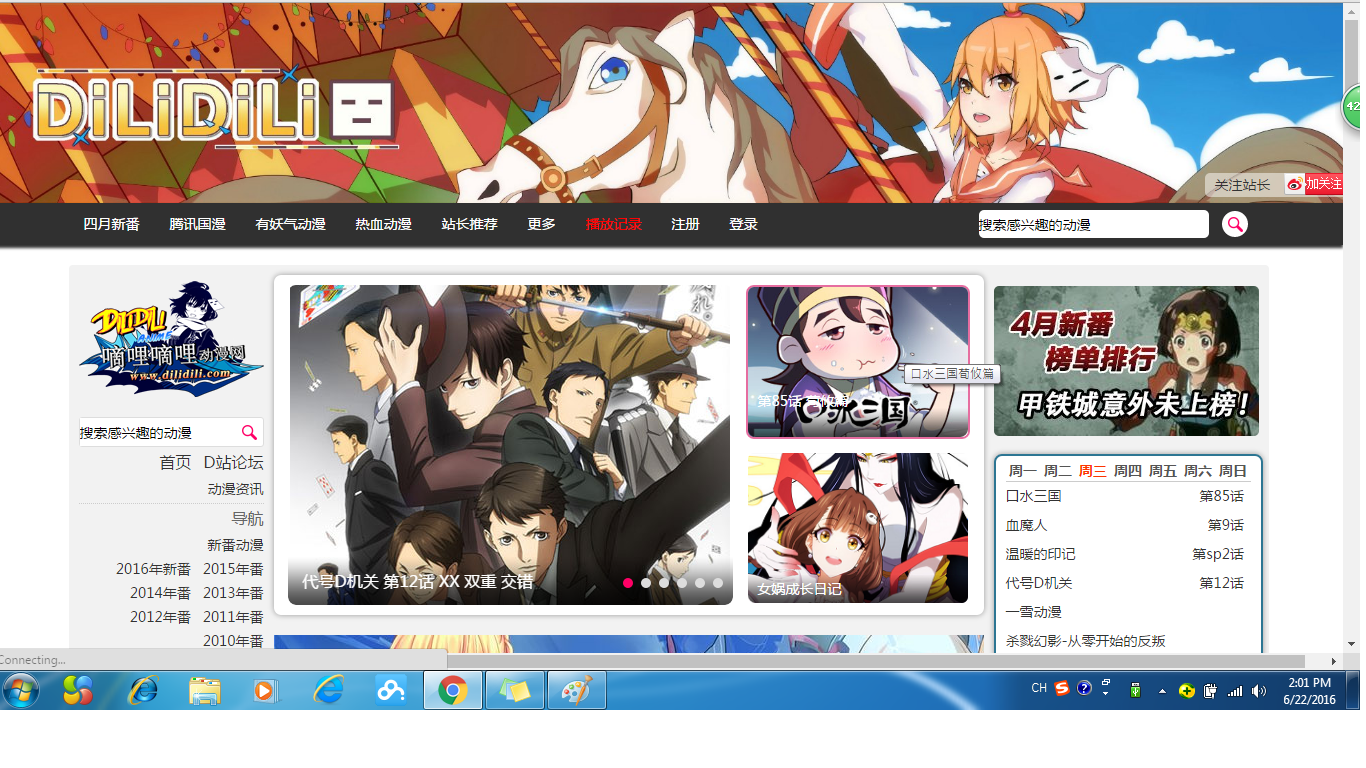Open the Weibo 加关注 follow button

1314,184
